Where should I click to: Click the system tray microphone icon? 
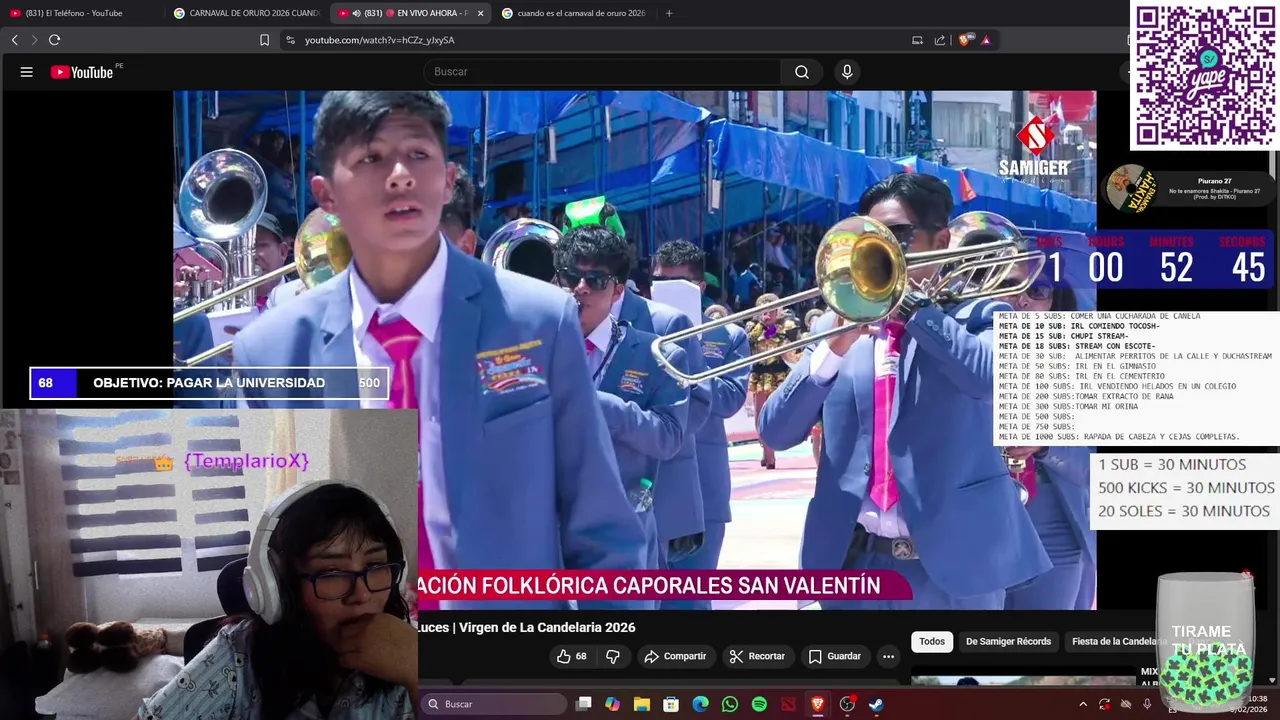tap(1147, 704)
